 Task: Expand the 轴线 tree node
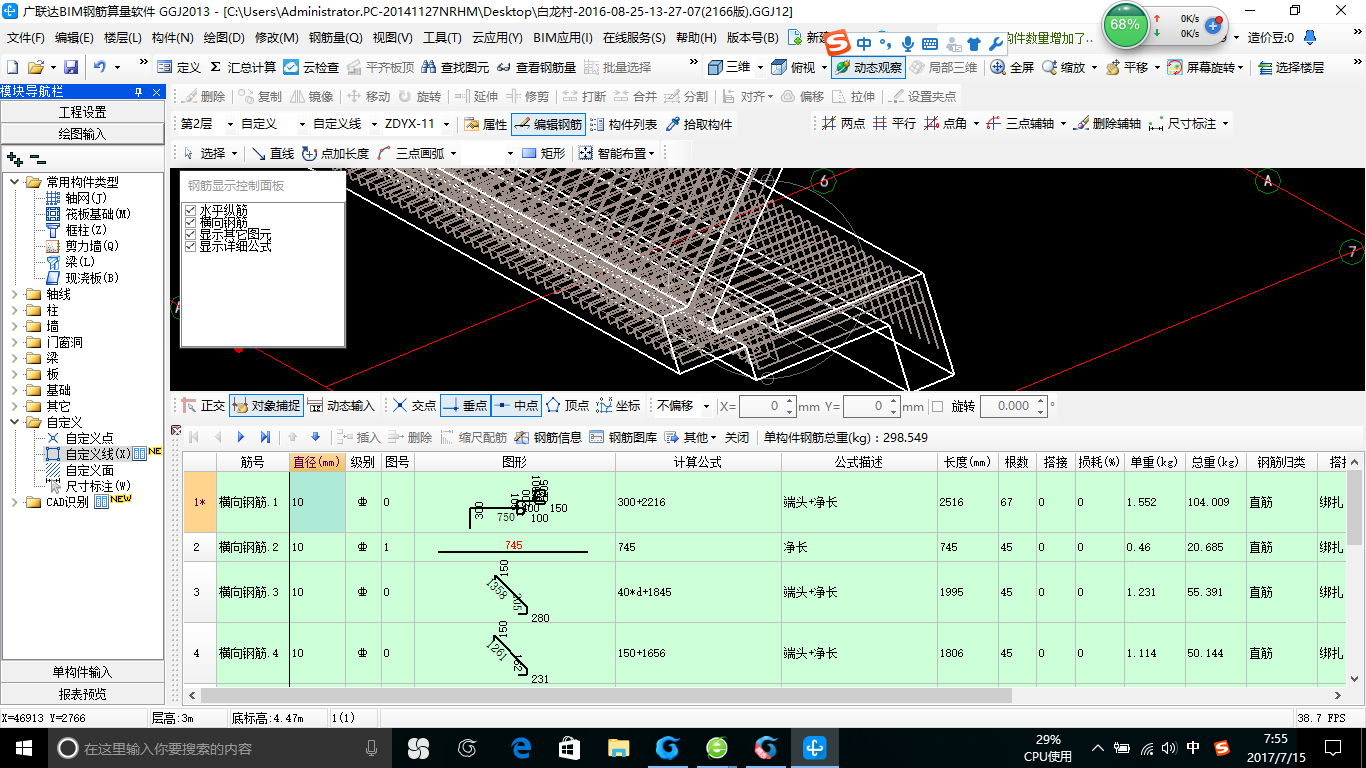(x=15, y=294)
